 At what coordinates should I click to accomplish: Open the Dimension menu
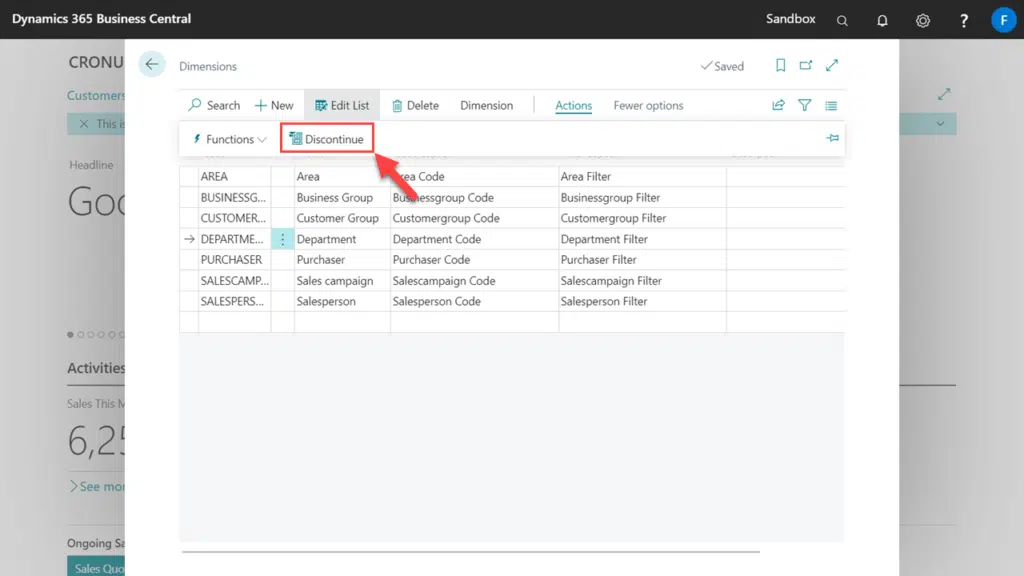click(486, 105)
